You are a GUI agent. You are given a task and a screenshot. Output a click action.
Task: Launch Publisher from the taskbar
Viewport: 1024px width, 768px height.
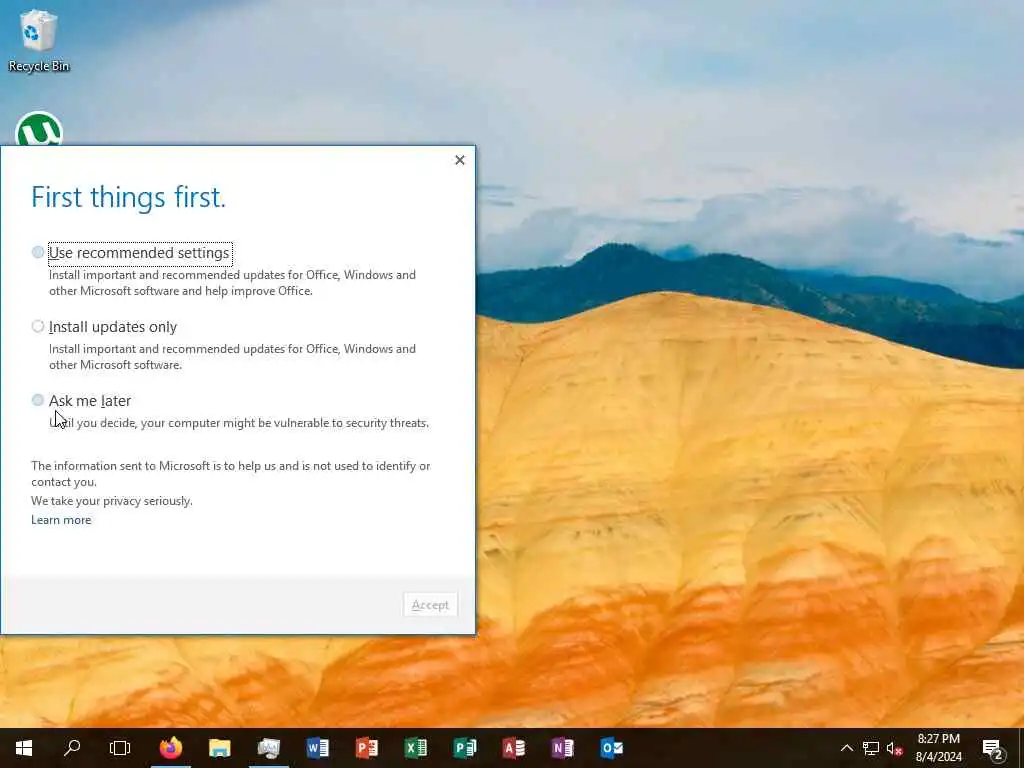point(465,748)
